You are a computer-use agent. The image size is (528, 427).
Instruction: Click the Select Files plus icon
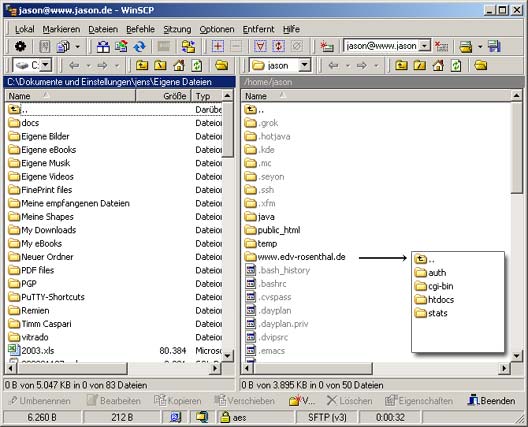218,46
